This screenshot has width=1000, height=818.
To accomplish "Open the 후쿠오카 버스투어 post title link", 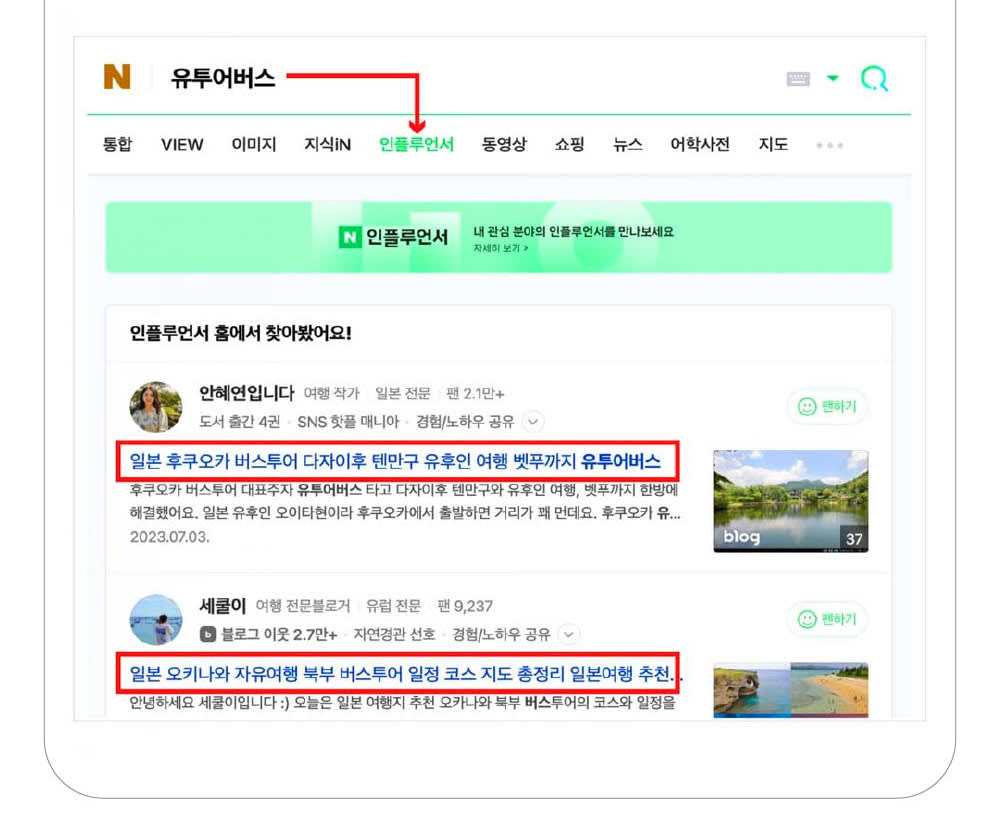I will [396, 462].
